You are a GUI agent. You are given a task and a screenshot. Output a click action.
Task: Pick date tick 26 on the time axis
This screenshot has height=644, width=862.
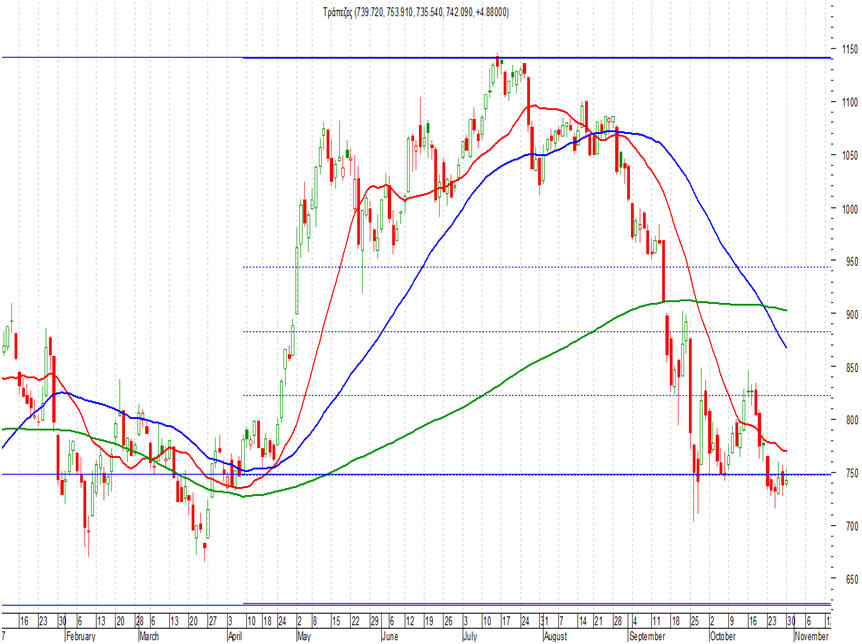[449, 621]
